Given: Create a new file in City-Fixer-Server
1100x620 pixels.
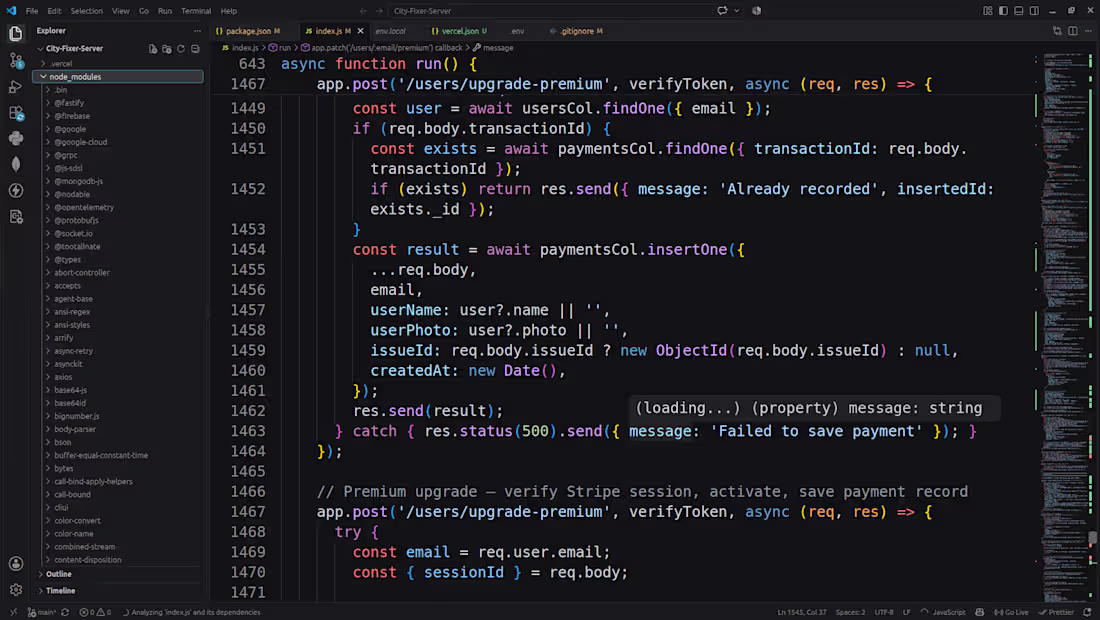Looking at the screenshot, I should (153, 49).
